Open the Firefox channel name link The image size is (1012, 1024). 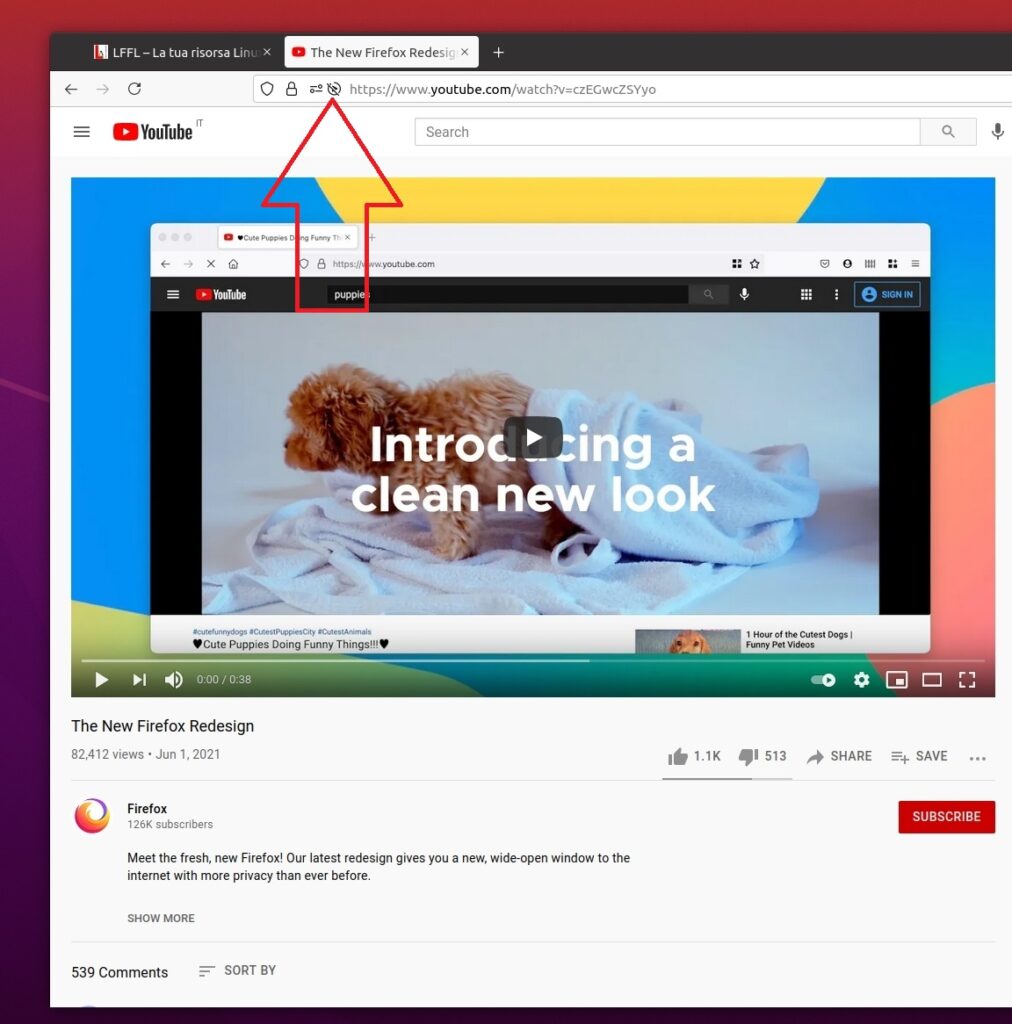[x=147, y=808]
